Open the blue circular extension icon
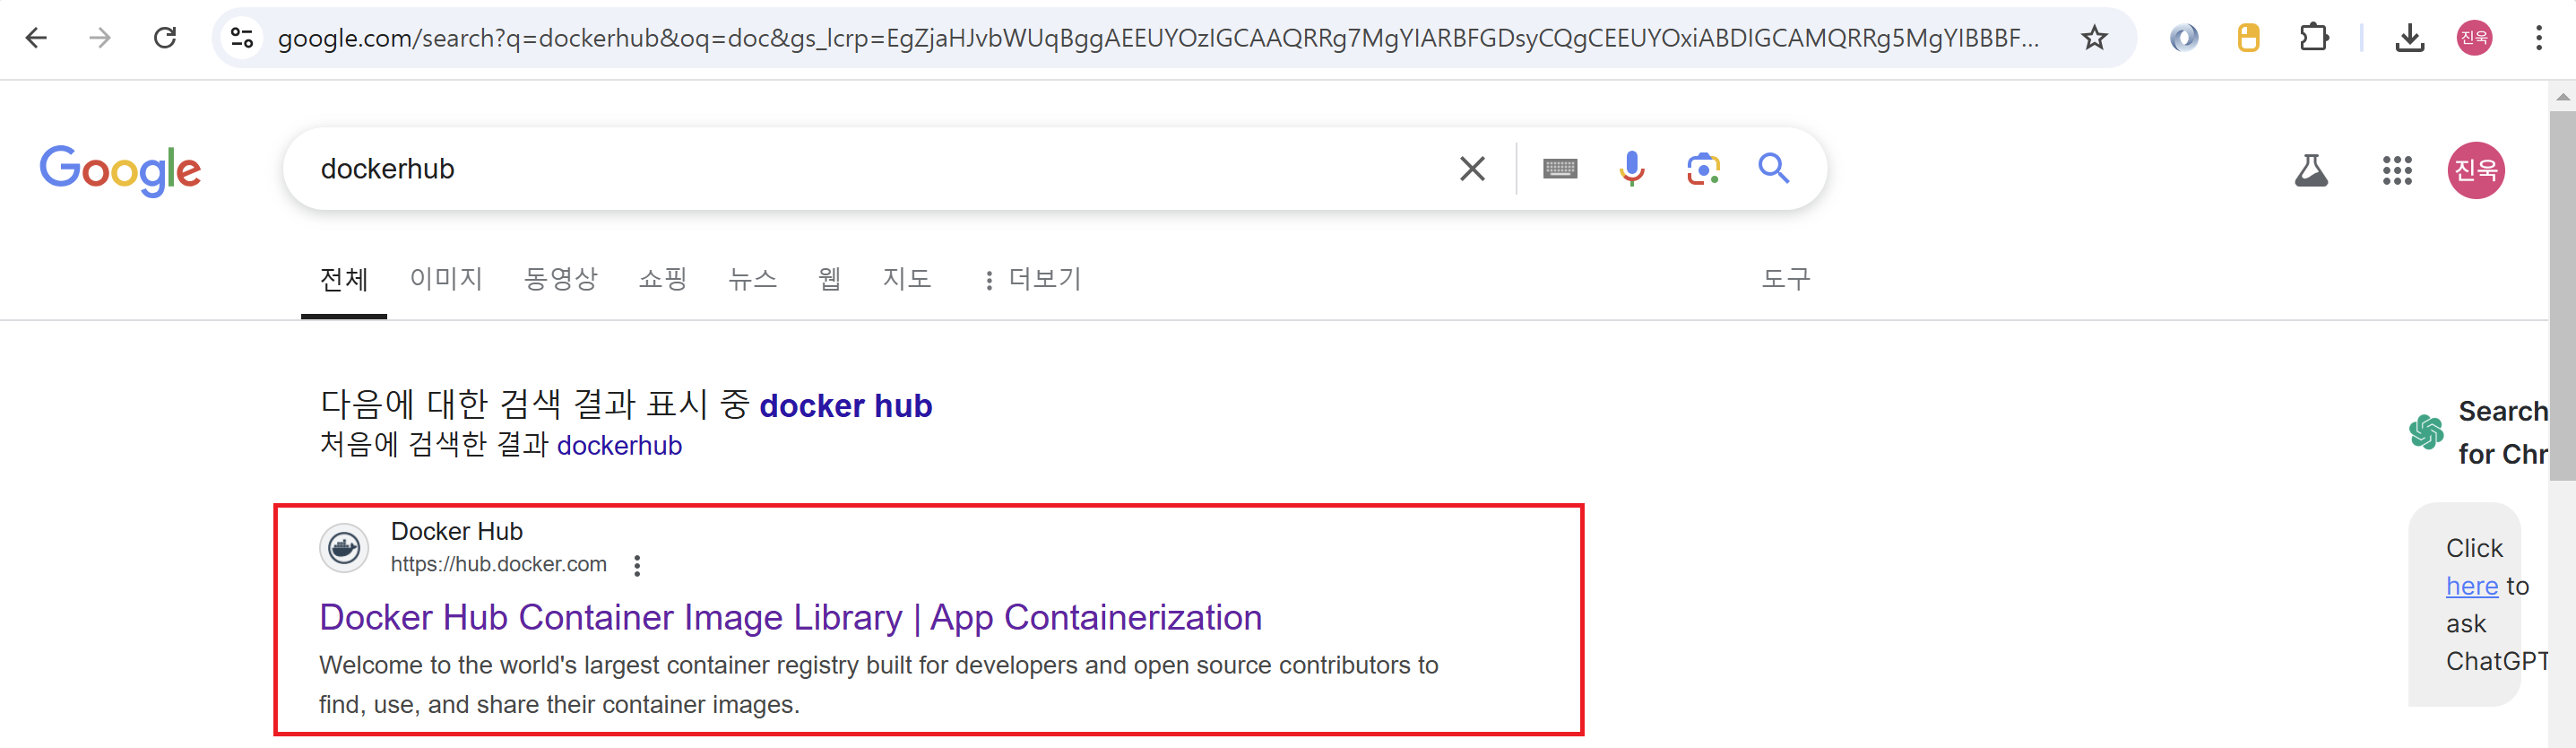 (2184, 38)
